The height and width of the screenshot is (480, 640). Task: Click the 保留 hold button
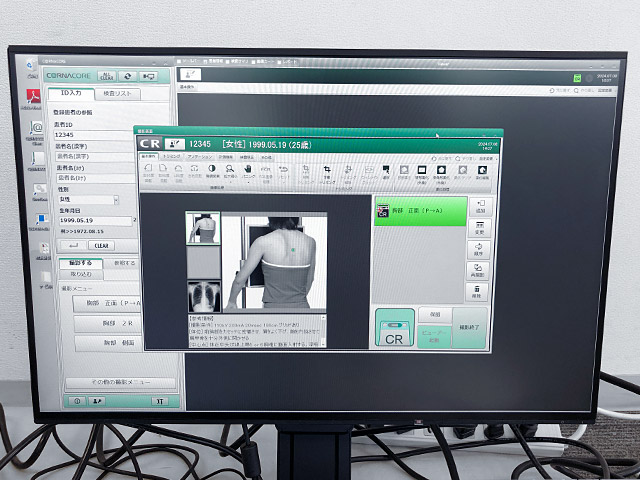pos(435,315)
